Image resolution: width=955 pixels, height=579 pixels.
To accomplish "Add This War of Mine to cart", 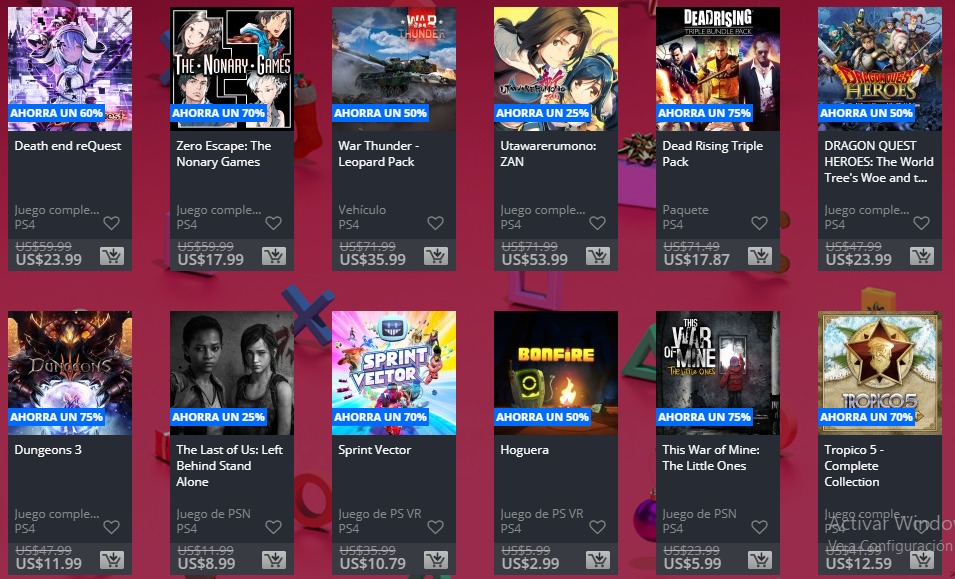I will (x=760, y=560).
